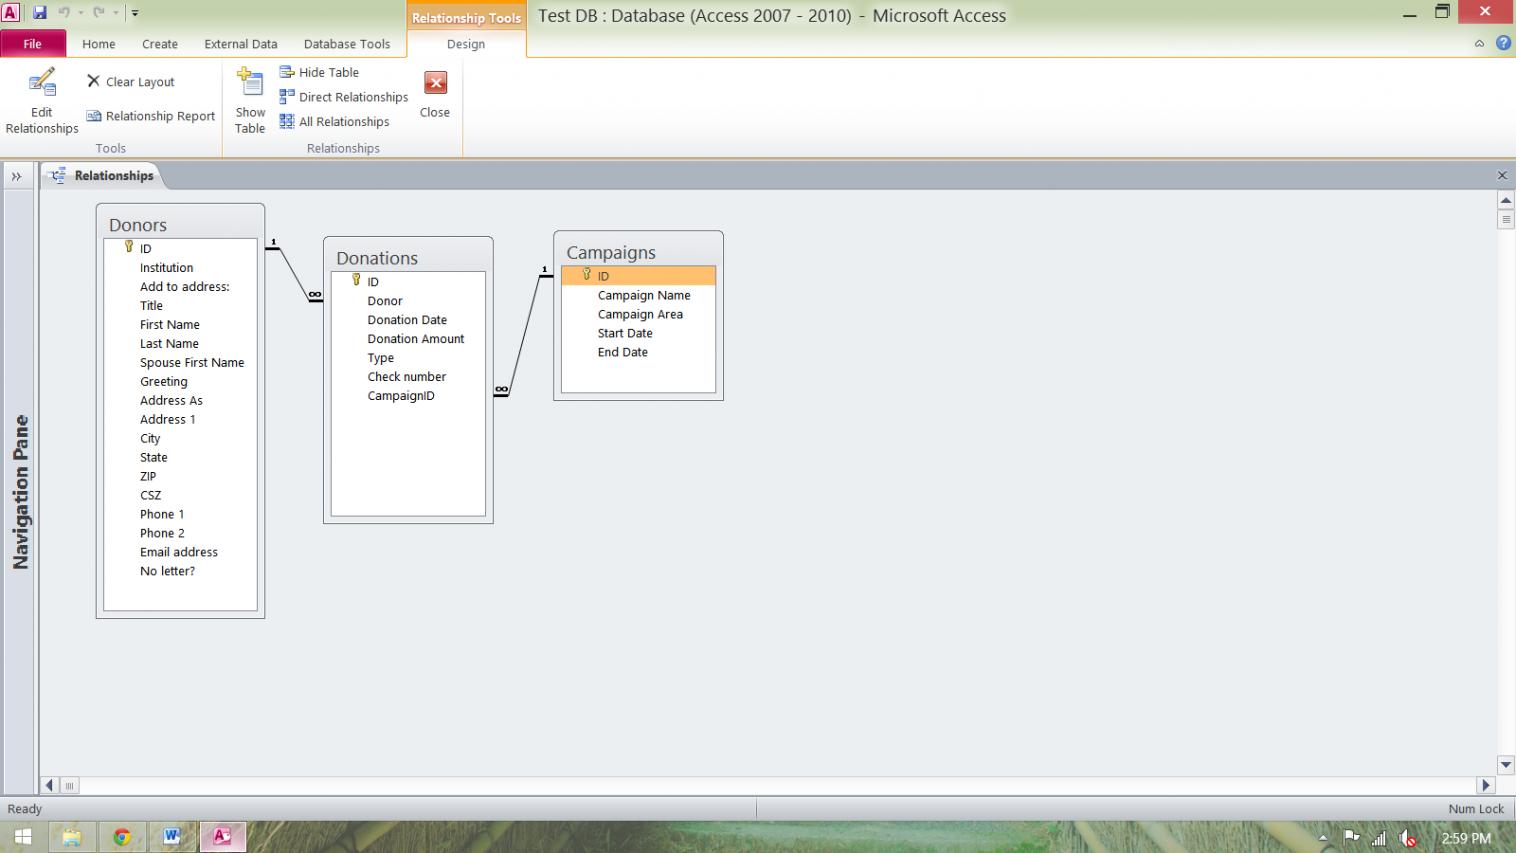Click the horizontal scrollbar right arrow
This screenshot has height=853, width=1516.
click(1485, 786)
